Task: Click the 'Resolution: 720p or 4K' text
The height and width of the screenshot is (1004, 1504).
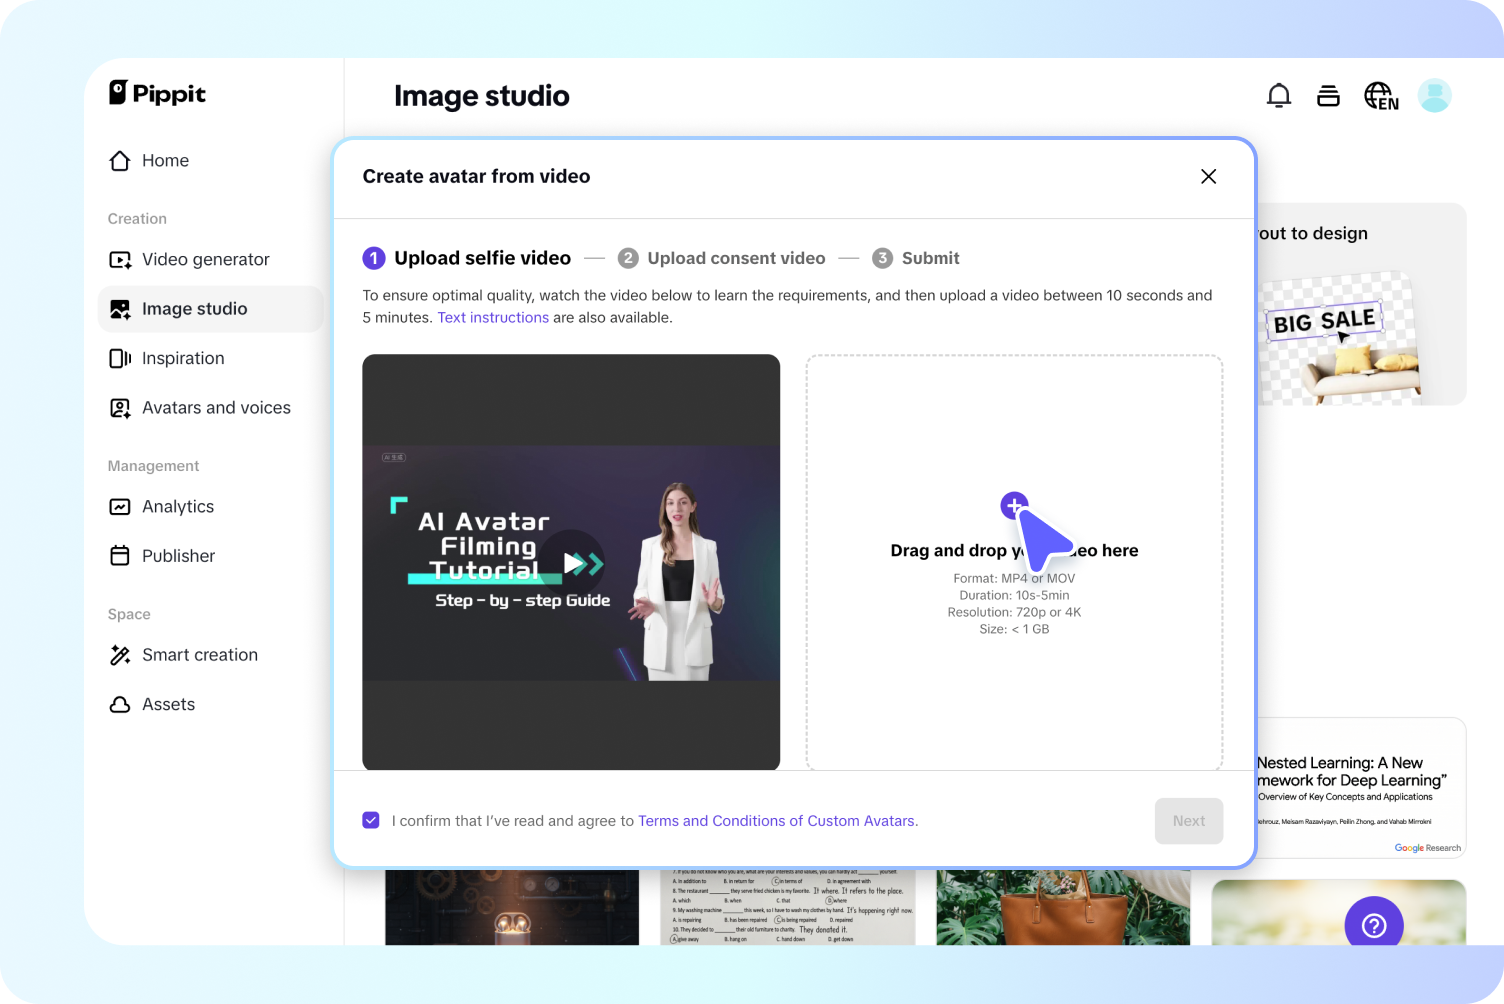Action: (1014, 612)
